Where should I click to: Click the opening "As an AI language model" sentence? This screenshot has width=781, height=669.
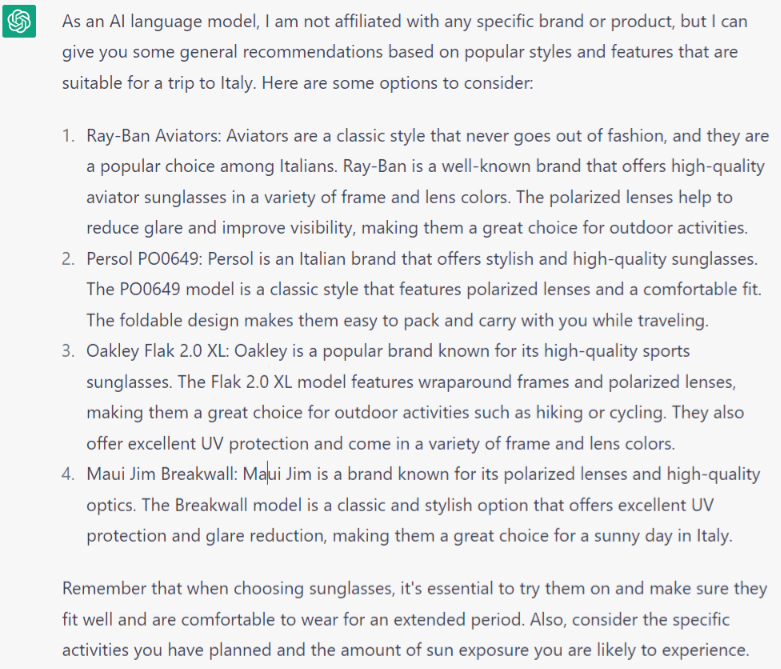click(x=160, y=21)
